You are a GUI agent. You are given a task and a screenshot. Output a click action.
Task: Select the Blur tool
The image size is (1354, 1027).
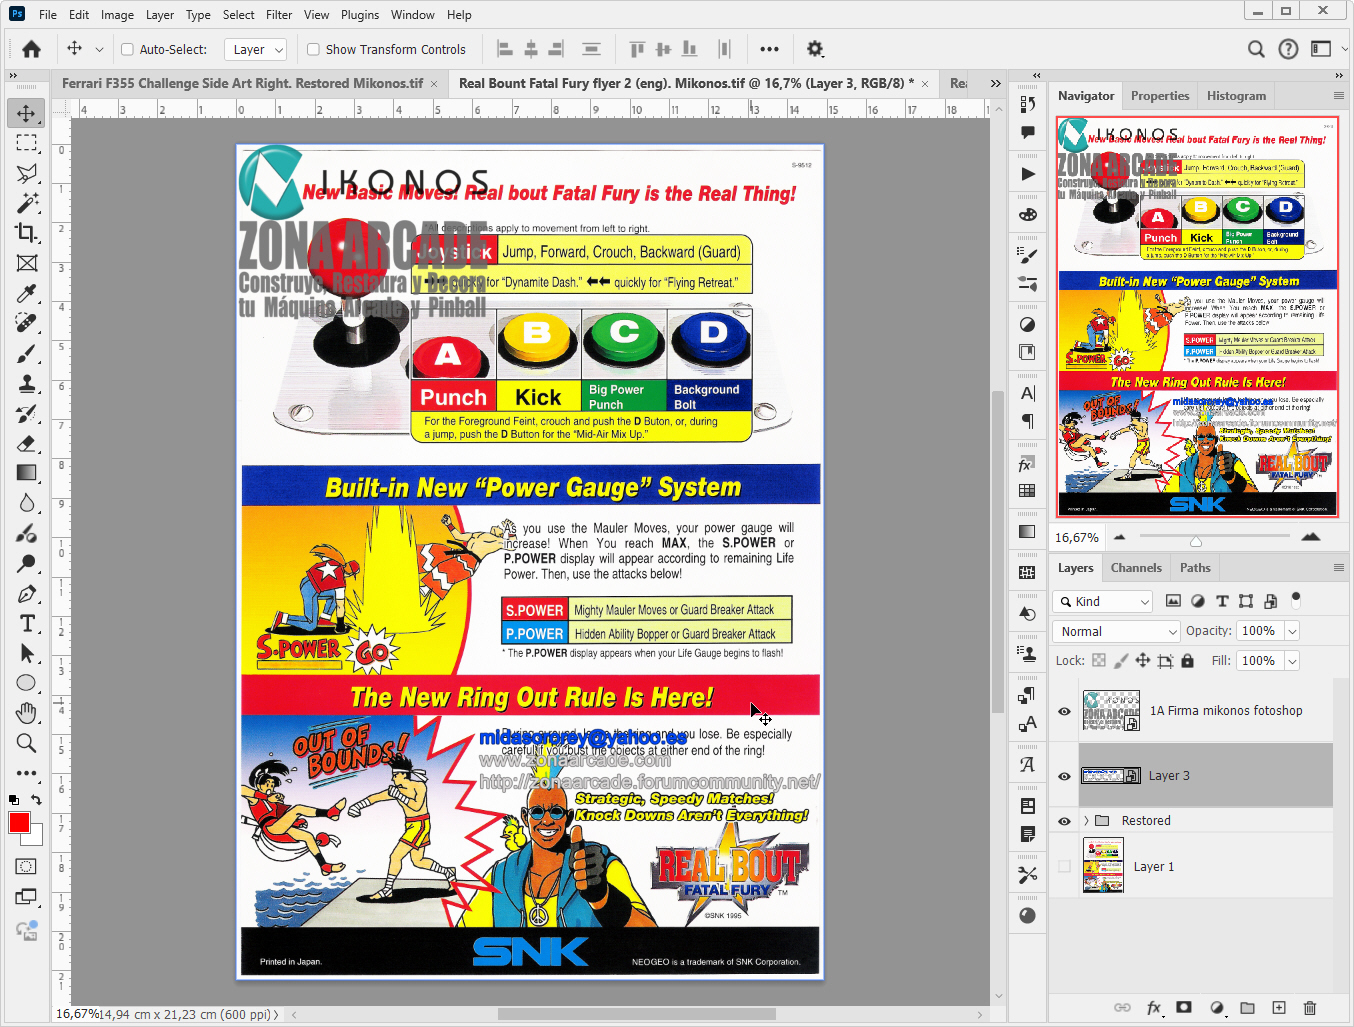27,503
